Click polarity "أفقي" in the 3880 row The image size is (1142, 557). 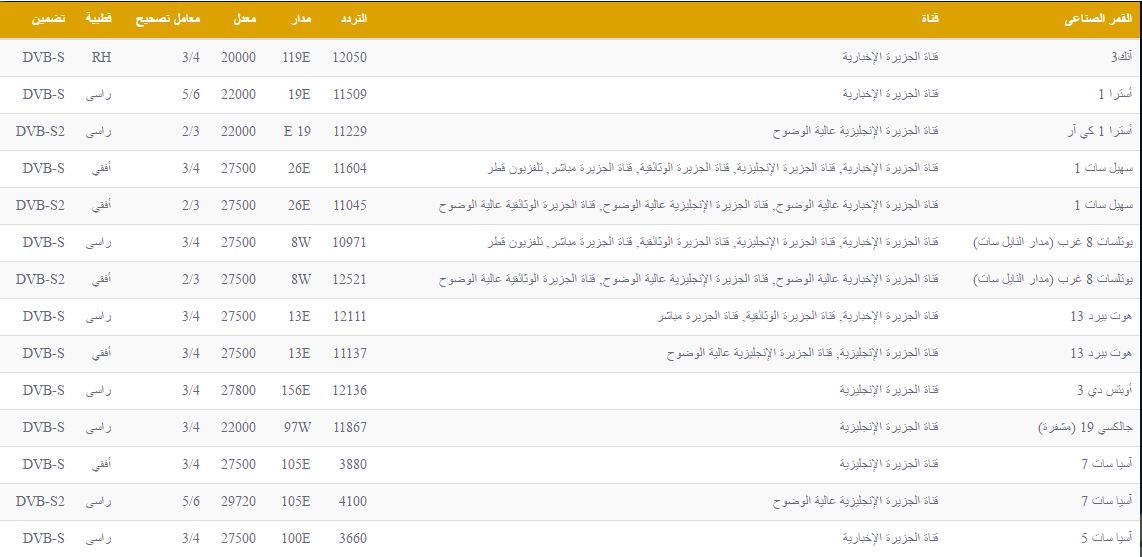[x=101, y=465]
